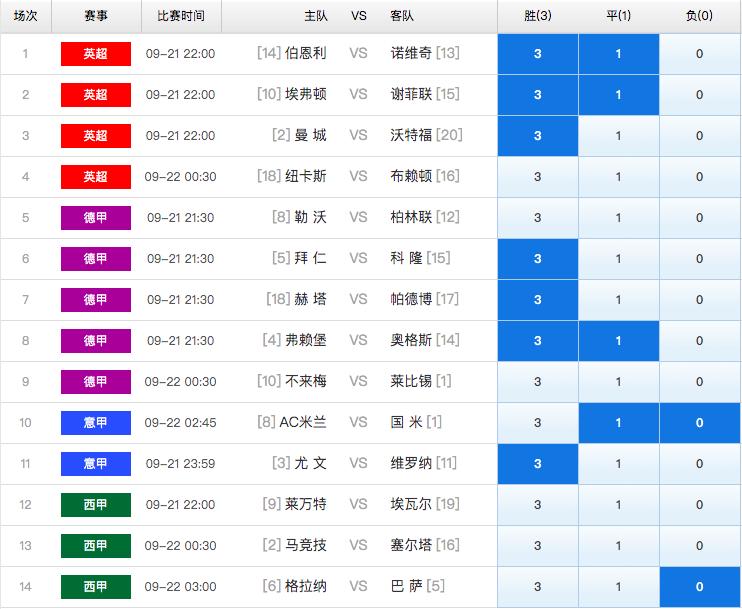Click match time 09-22 03:00
This screenshot has height=609, width=742.
coord(180,587)
